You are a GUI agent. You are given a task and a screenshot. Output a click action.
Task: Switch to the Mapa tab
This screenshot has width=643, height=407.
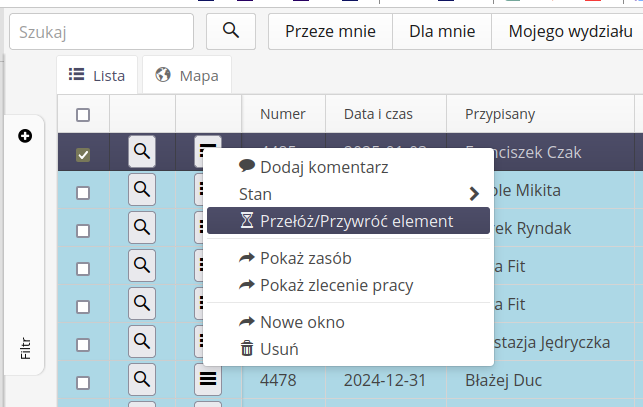pyautogui.click(x=187, y=75)
